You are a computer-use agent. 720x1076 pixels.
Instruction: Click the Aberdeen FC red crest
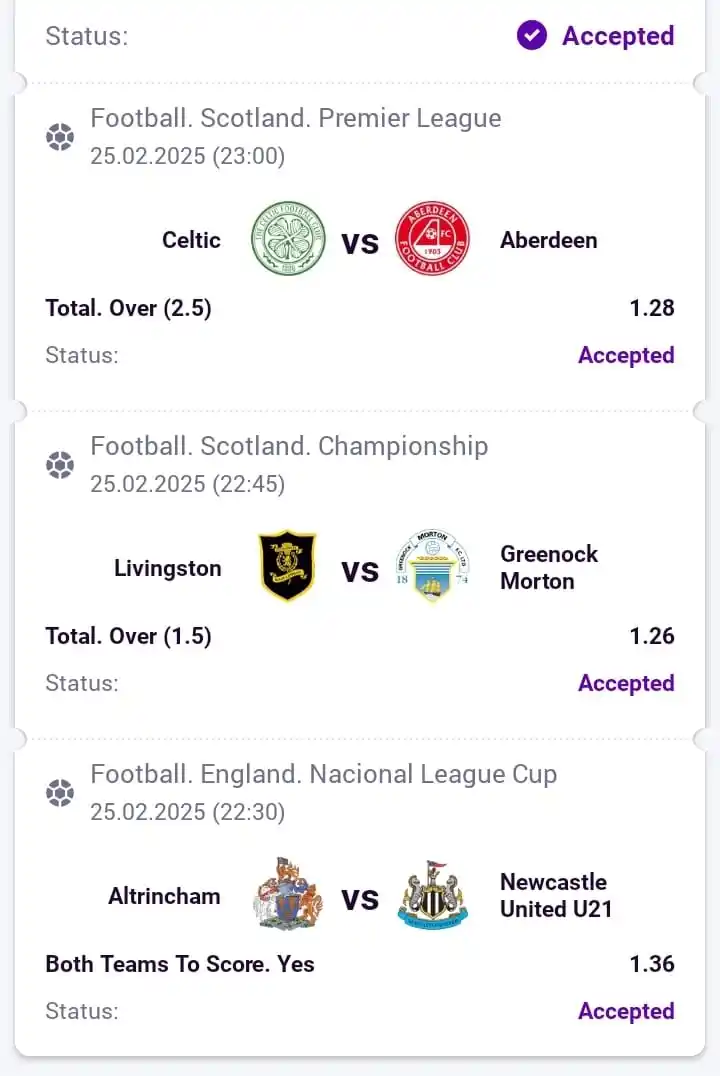tap(432, 239)
